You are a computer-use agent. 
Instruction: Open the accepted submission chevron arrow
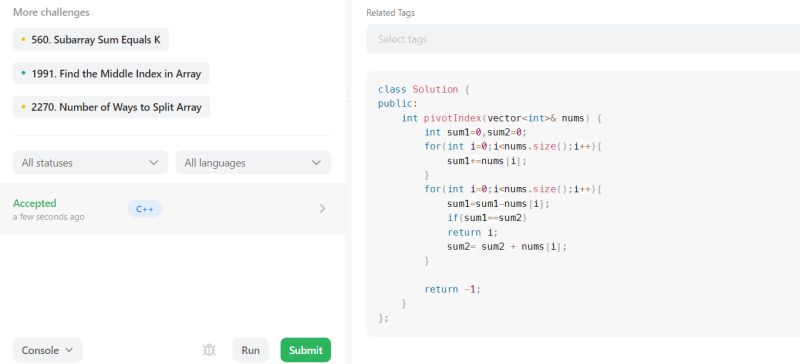tap(322, 208)
